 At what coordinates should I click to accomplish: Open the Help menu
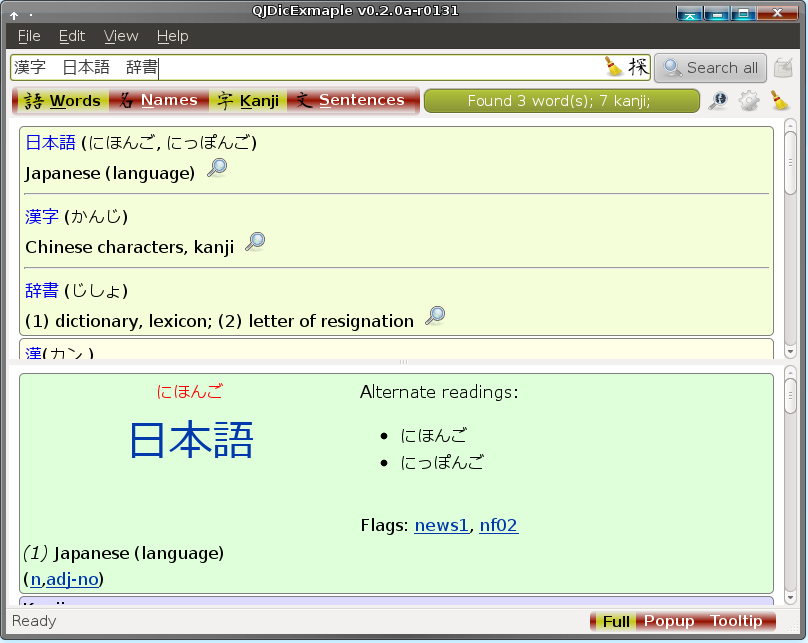click(173, 36)
